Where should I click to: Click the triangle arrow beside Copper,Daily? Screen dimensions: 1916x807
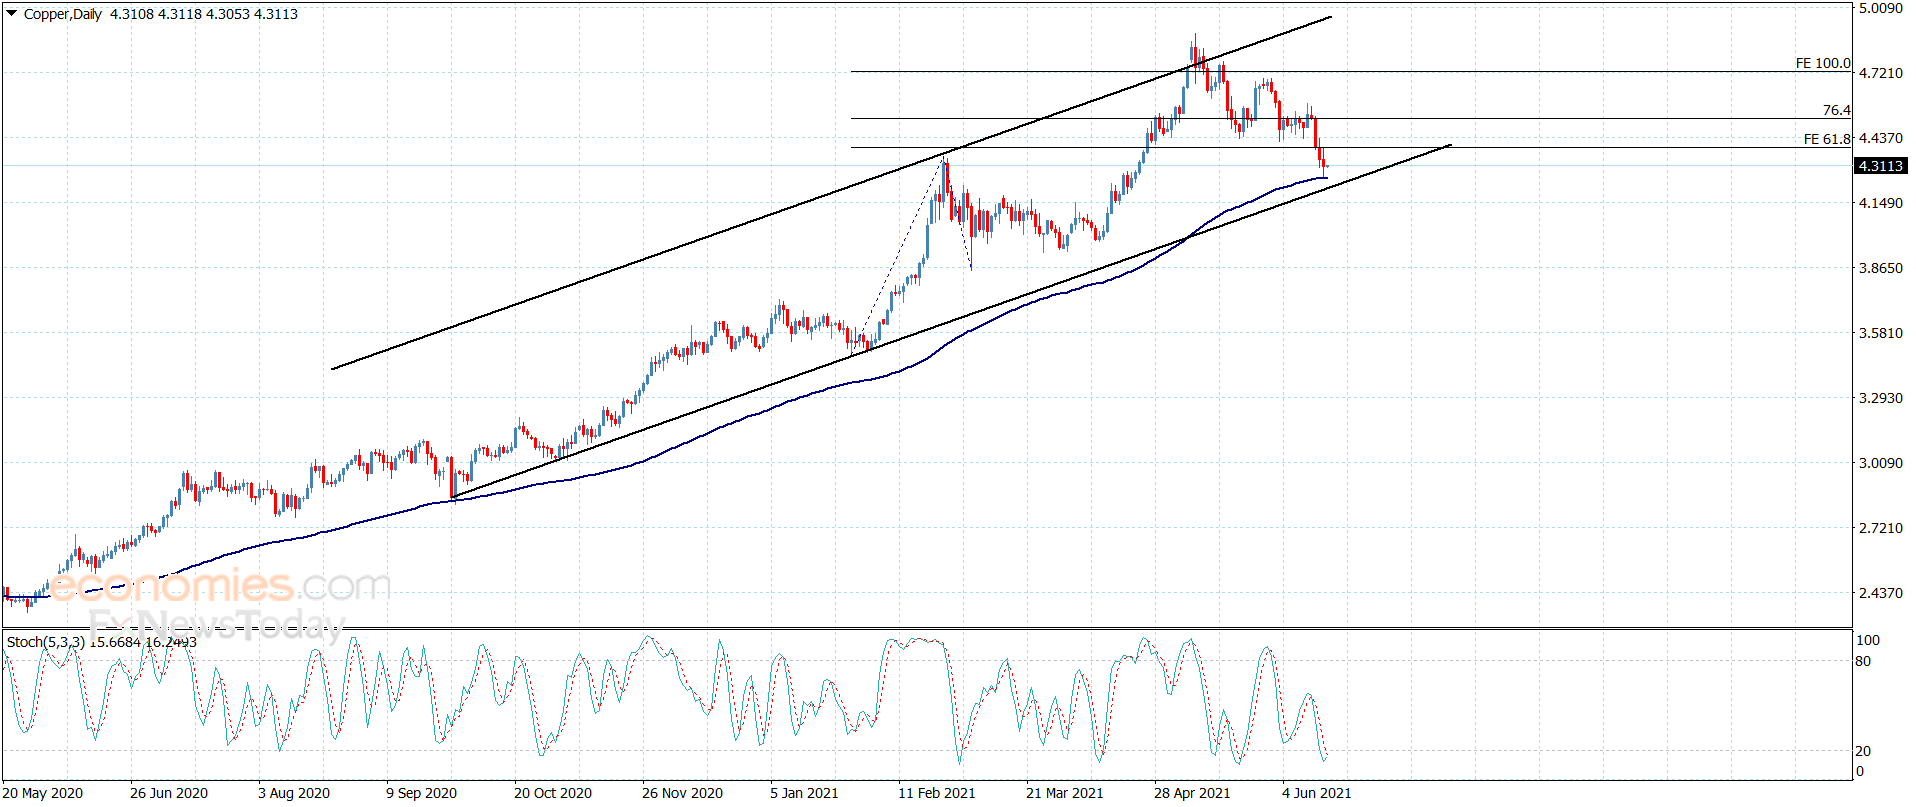click(x=12, y=14)
